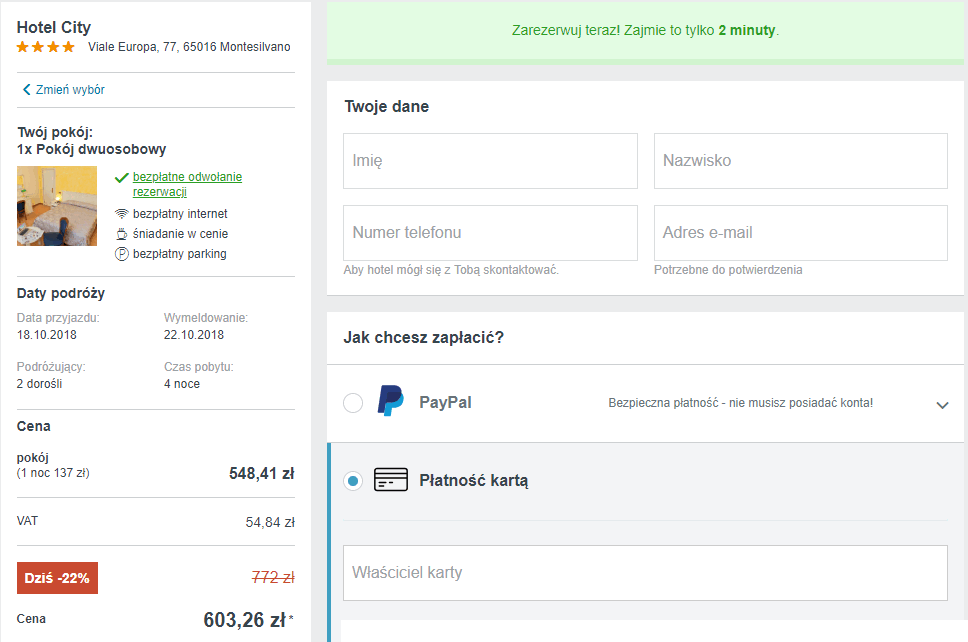Focus the Numer telefonu input field
The width and height of the screenshot is (968, 642).
(x=490, y=233)
